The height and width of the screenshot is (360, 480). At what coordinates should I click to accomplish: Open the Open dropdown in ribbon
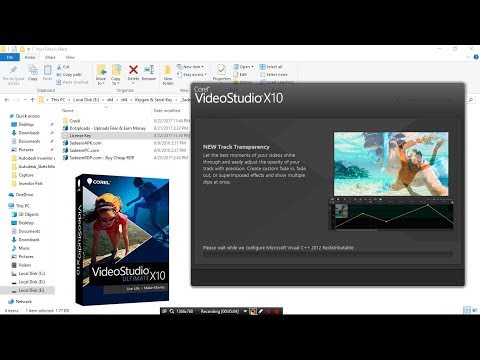click(244, 67)
